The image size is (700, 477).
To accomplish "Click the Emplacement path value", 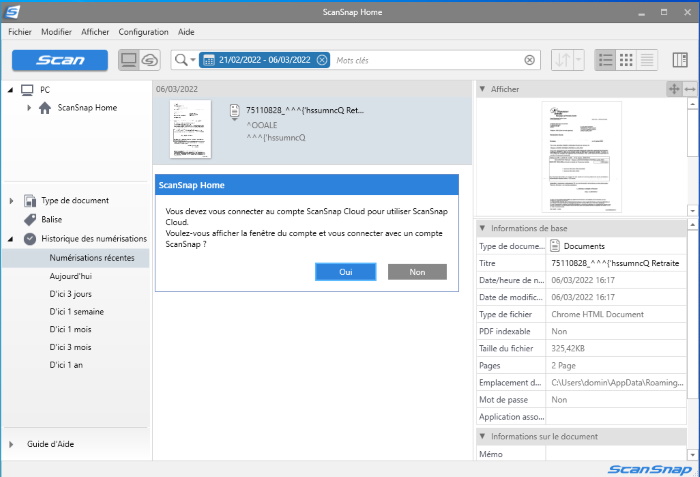I will 616,382.
